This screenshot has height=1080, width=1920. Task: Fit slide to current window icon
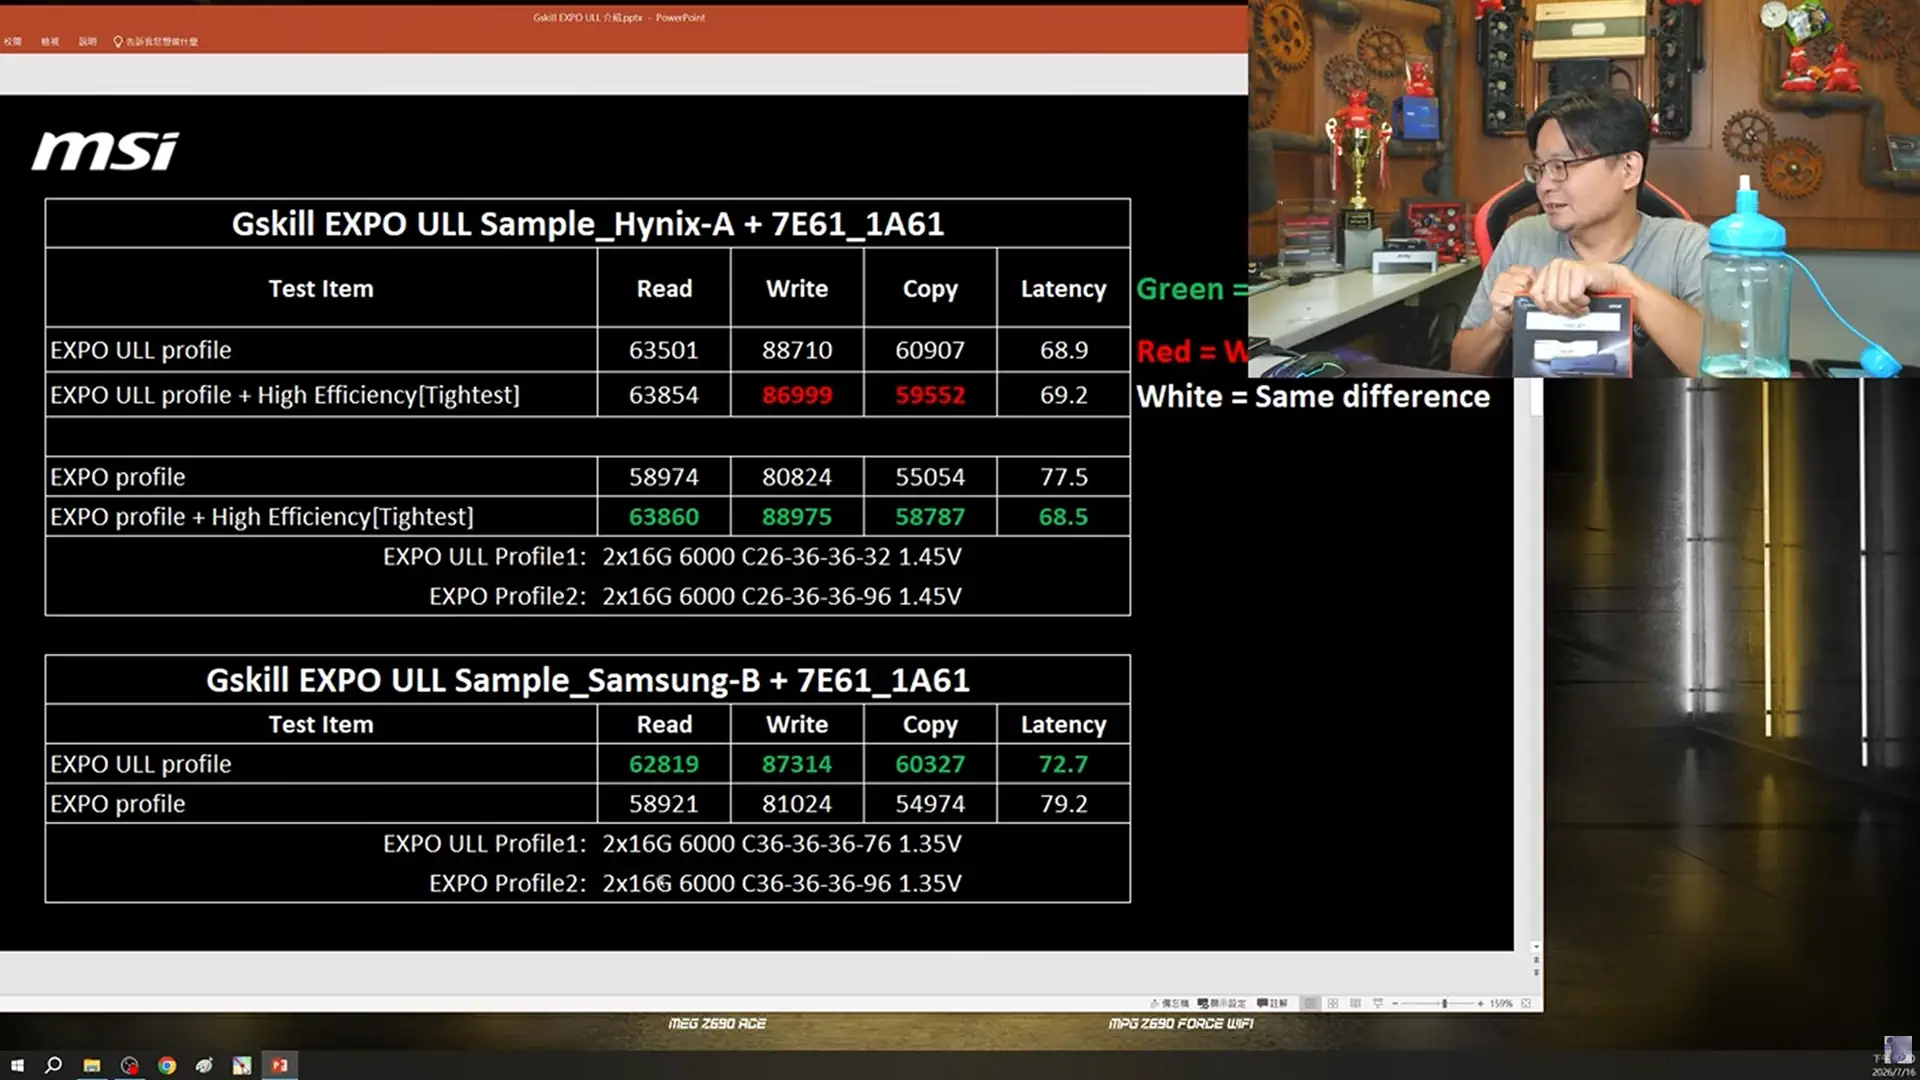coord(1526,1003)
